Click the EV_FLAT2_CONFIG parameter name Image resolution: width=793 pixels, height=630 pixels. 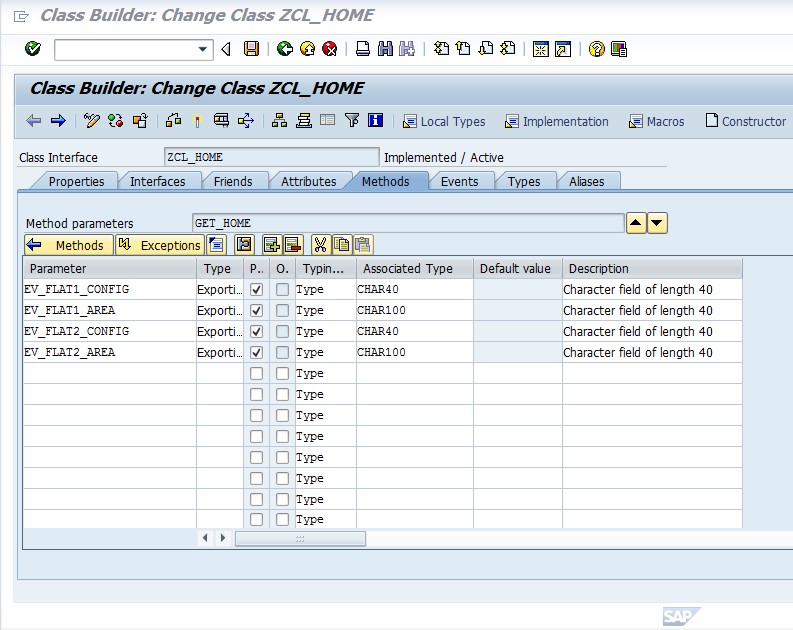(77, 332)
